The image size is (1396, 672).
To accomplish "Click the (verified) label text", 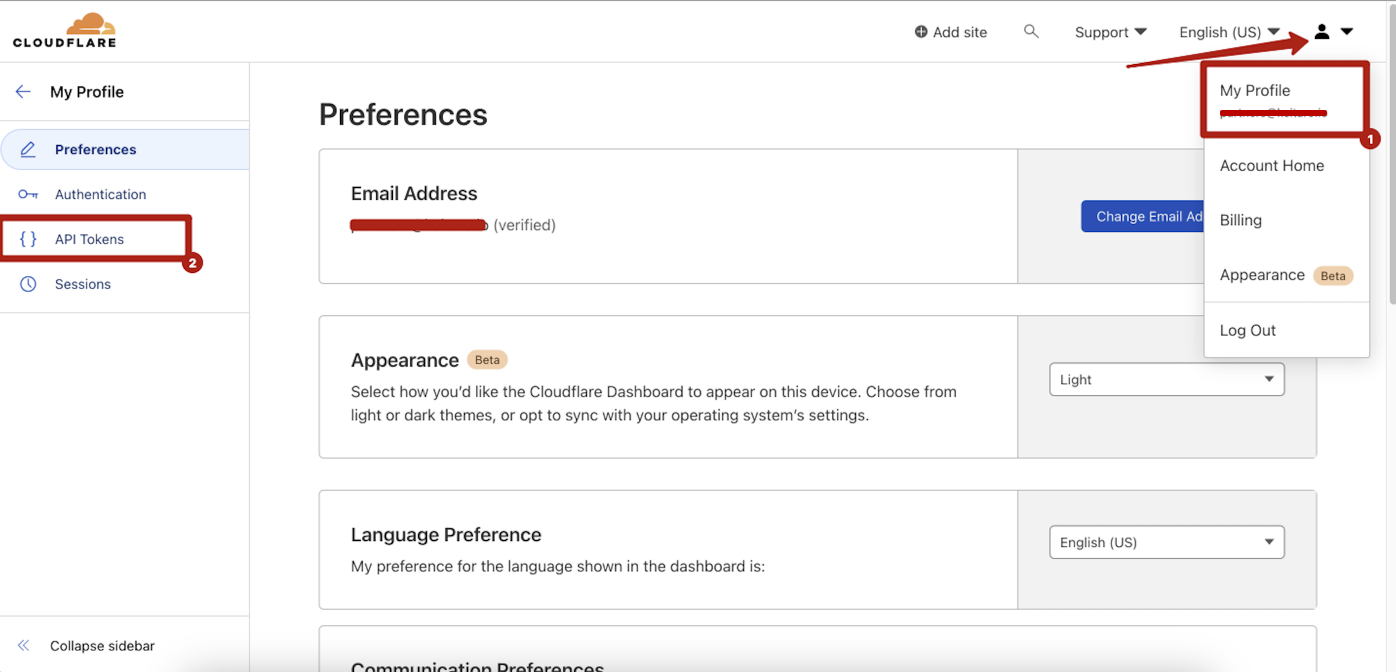I will pos(524,225).
